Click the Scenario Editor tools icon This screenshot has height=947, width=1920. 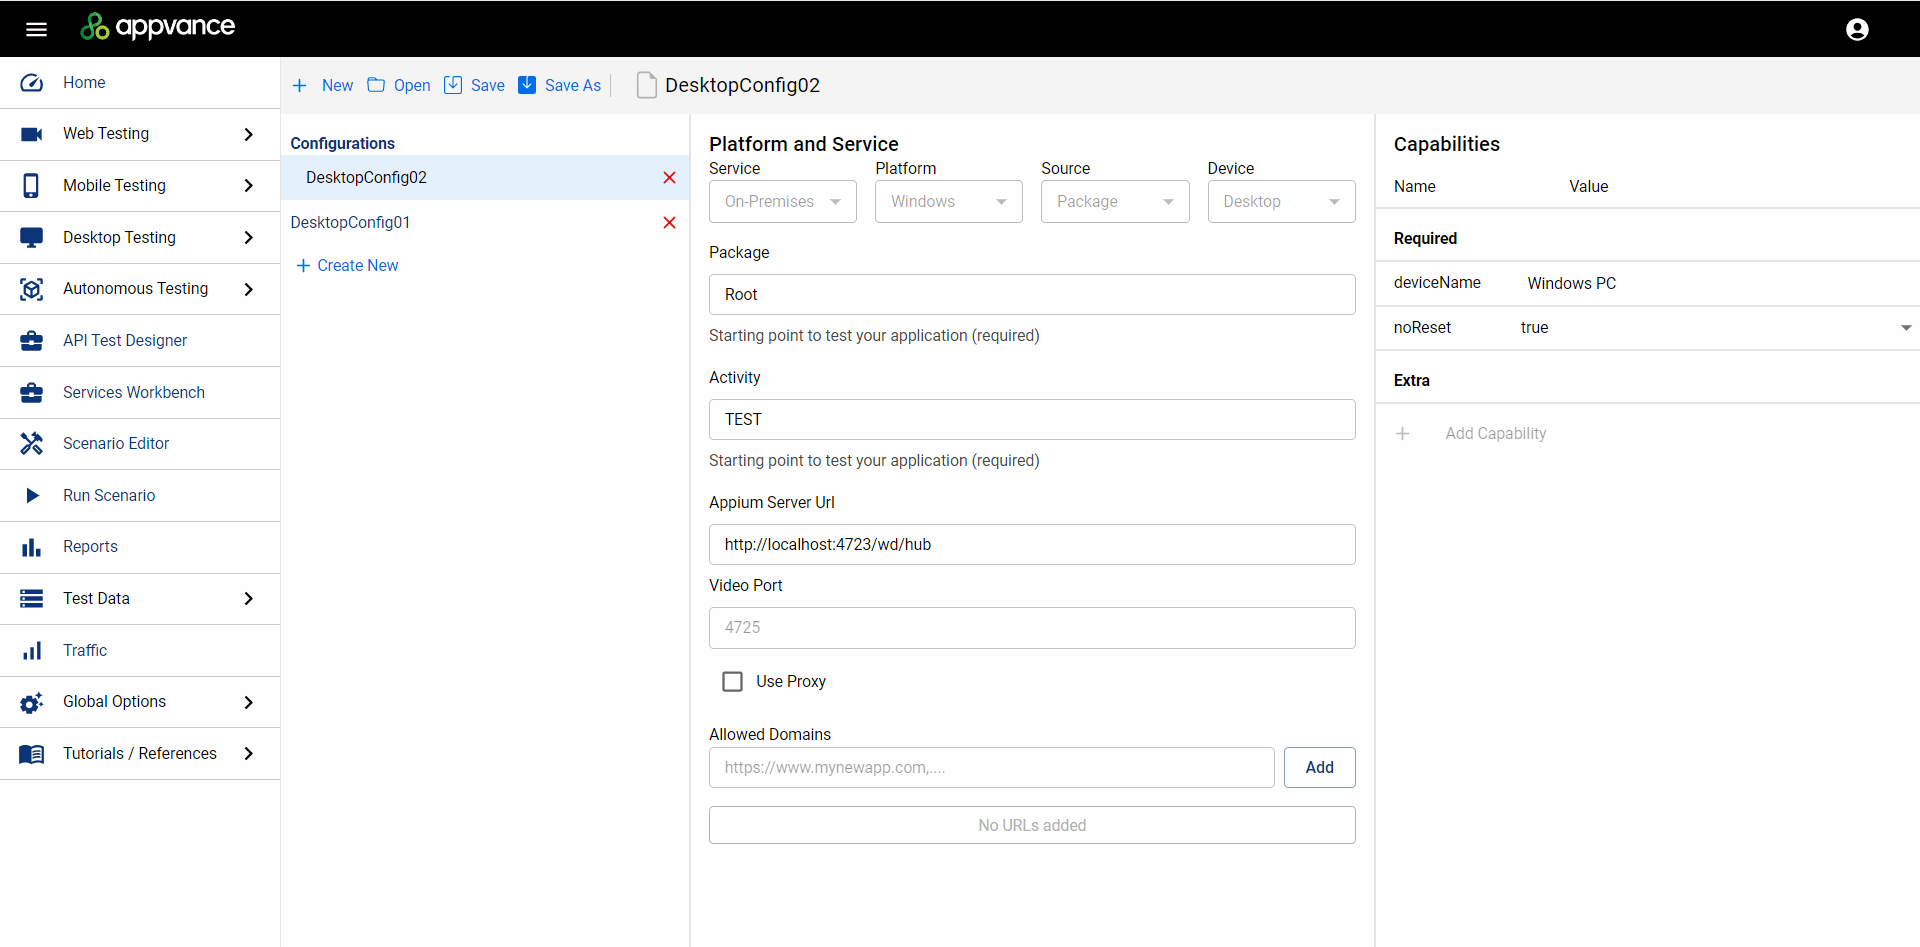[x=32, y=443]
